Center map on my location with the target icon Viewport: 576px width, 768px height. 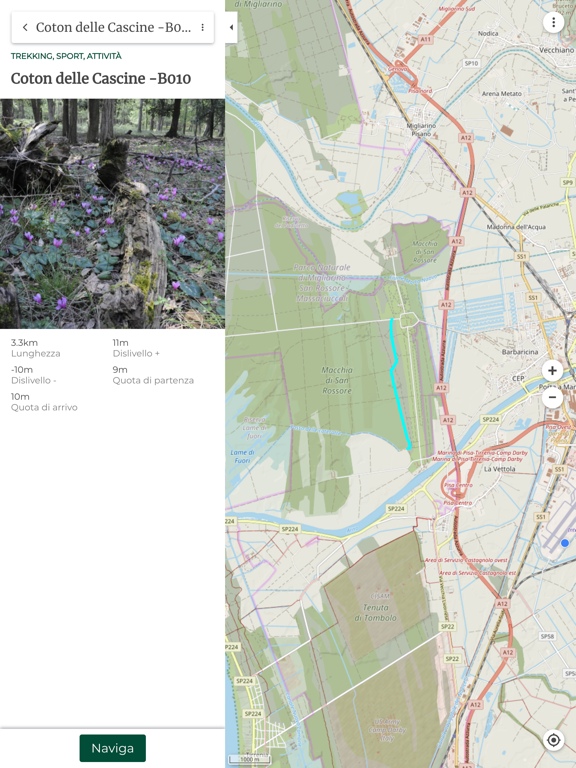(x=553, y=740)
